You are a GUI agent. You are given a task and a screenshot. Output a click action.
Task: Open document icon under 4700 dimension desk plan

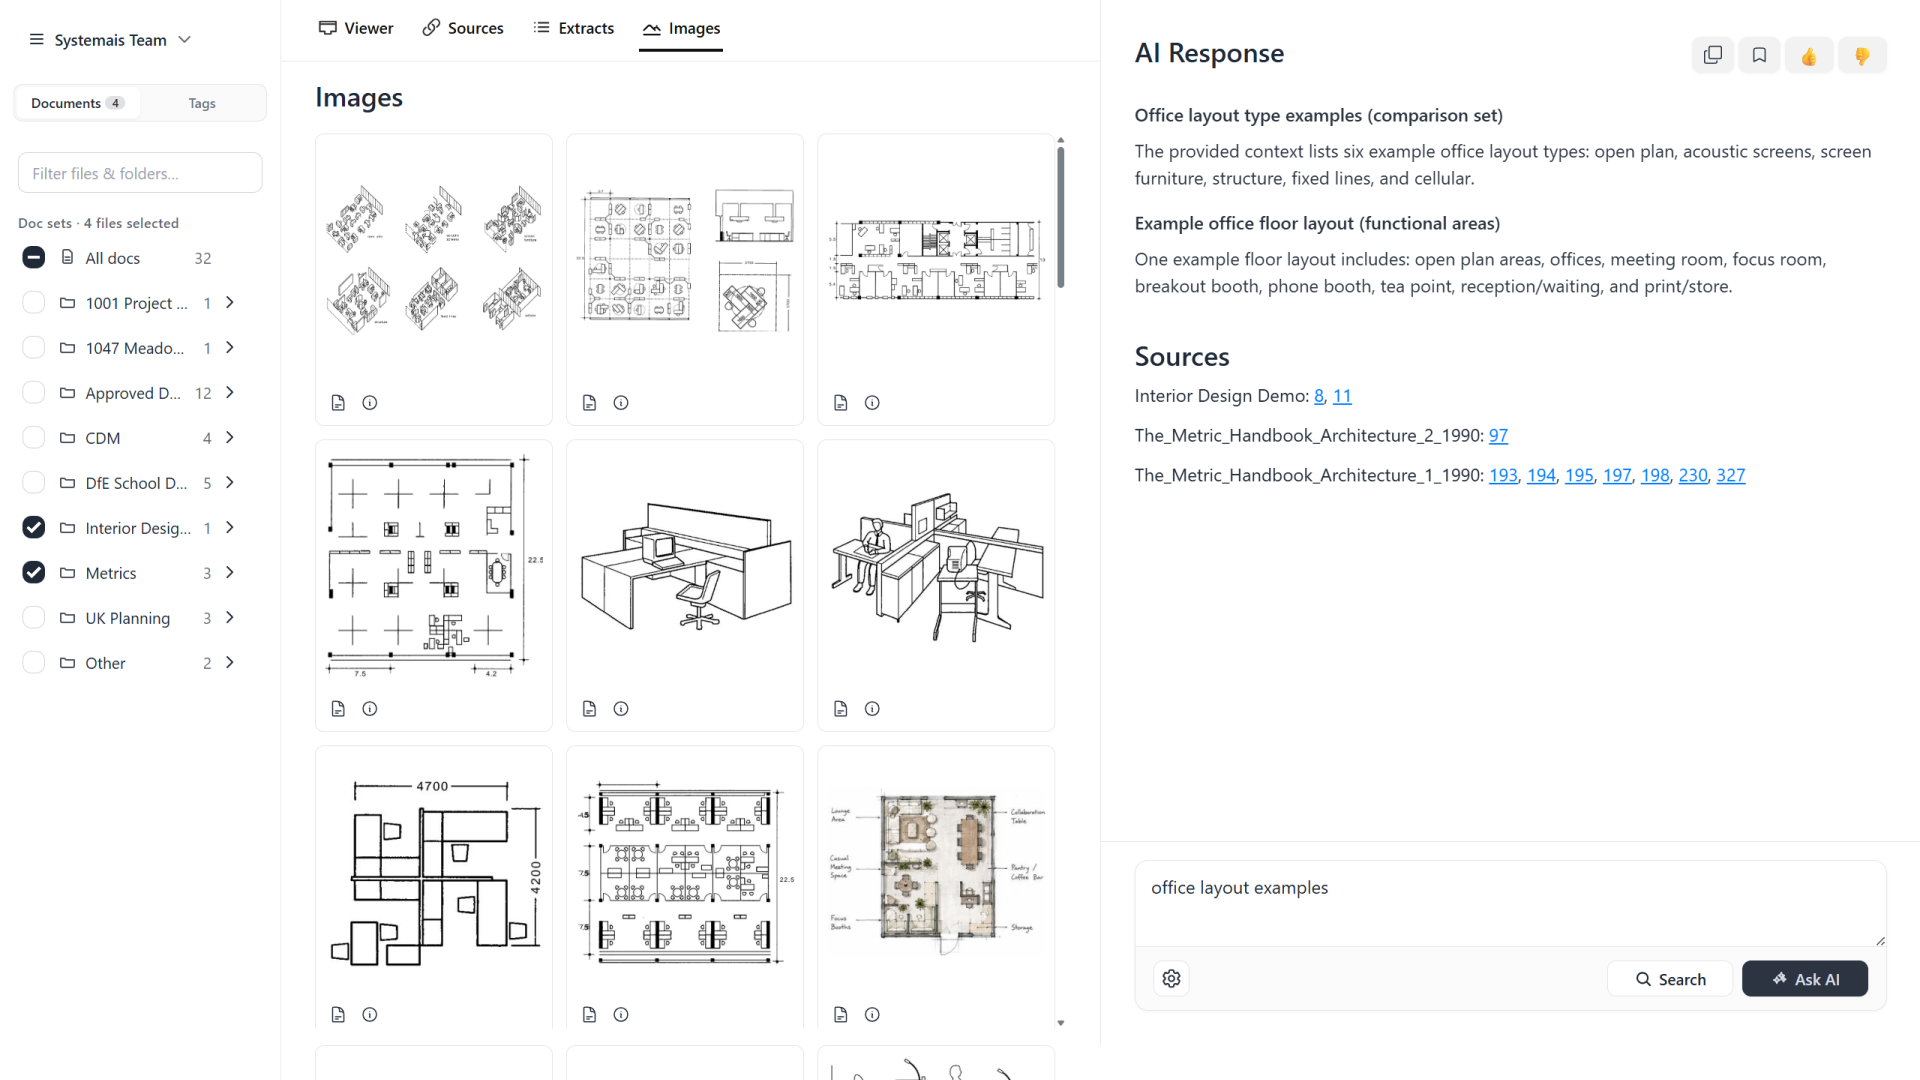point(338,1015)
